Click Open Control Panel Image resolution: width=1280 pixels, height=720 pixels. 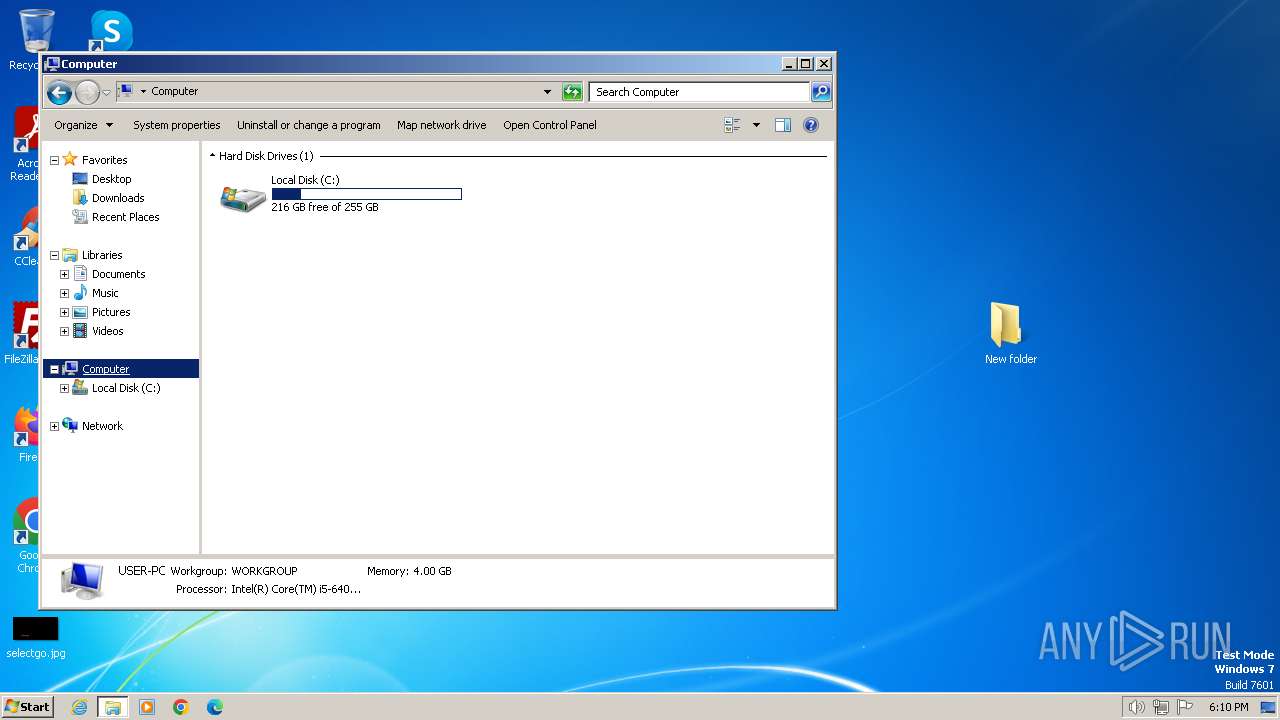(550, 125)
